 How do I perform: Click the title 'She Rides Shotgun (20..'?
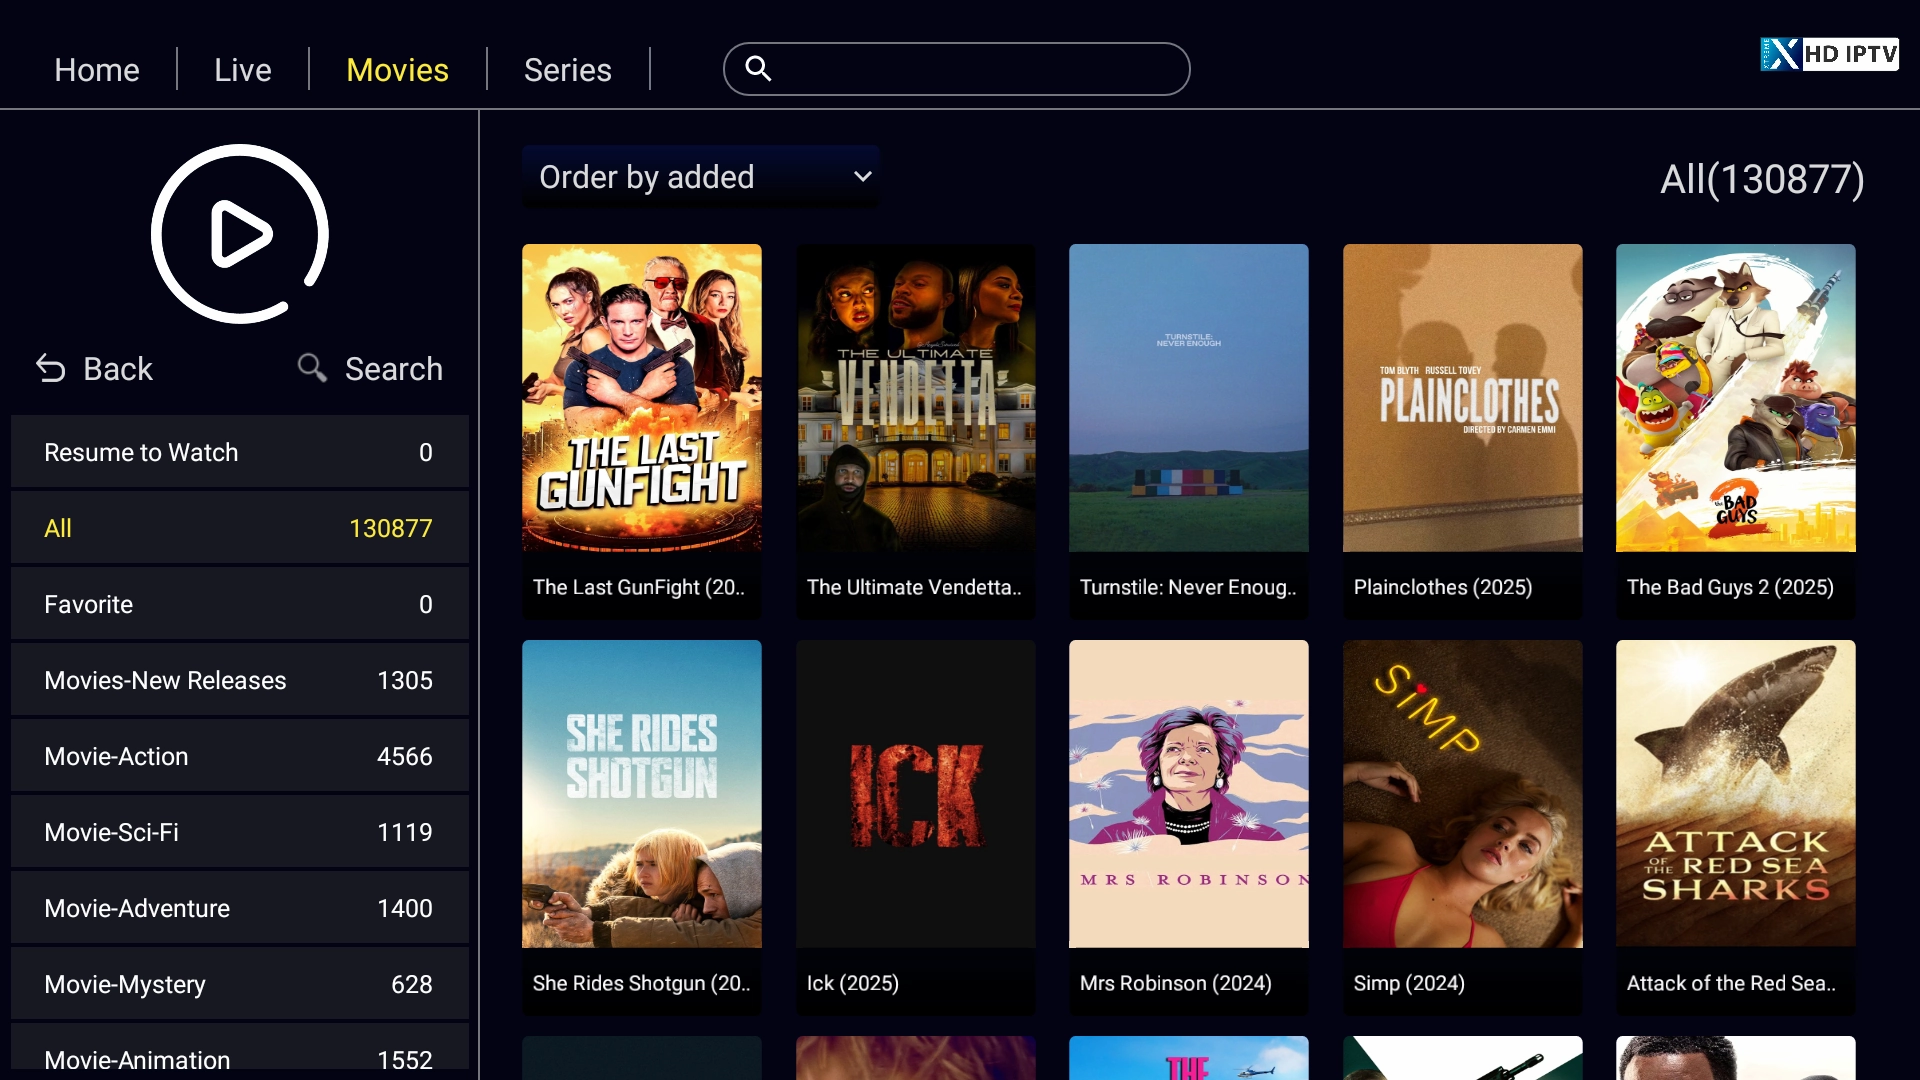[x=641, y=983]
